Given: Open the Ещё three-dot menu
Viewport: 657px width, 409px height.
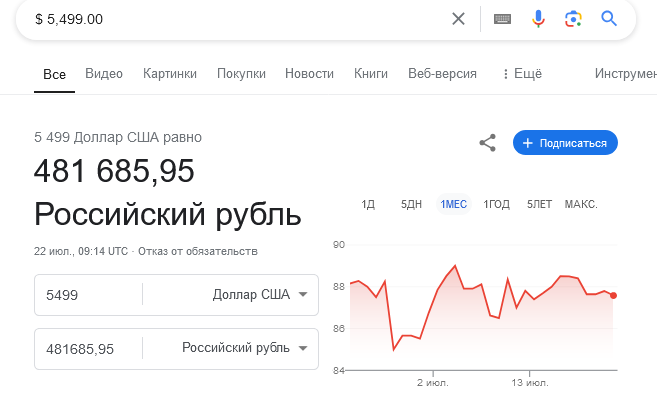Looking at the screenshot, I should point(522,74).
